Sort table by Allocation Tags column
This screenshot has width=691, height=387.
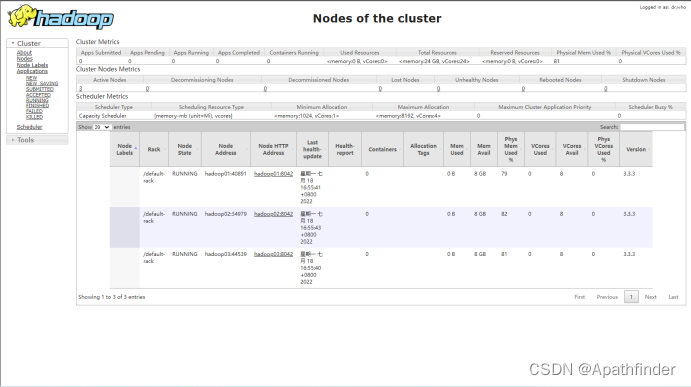423,149
